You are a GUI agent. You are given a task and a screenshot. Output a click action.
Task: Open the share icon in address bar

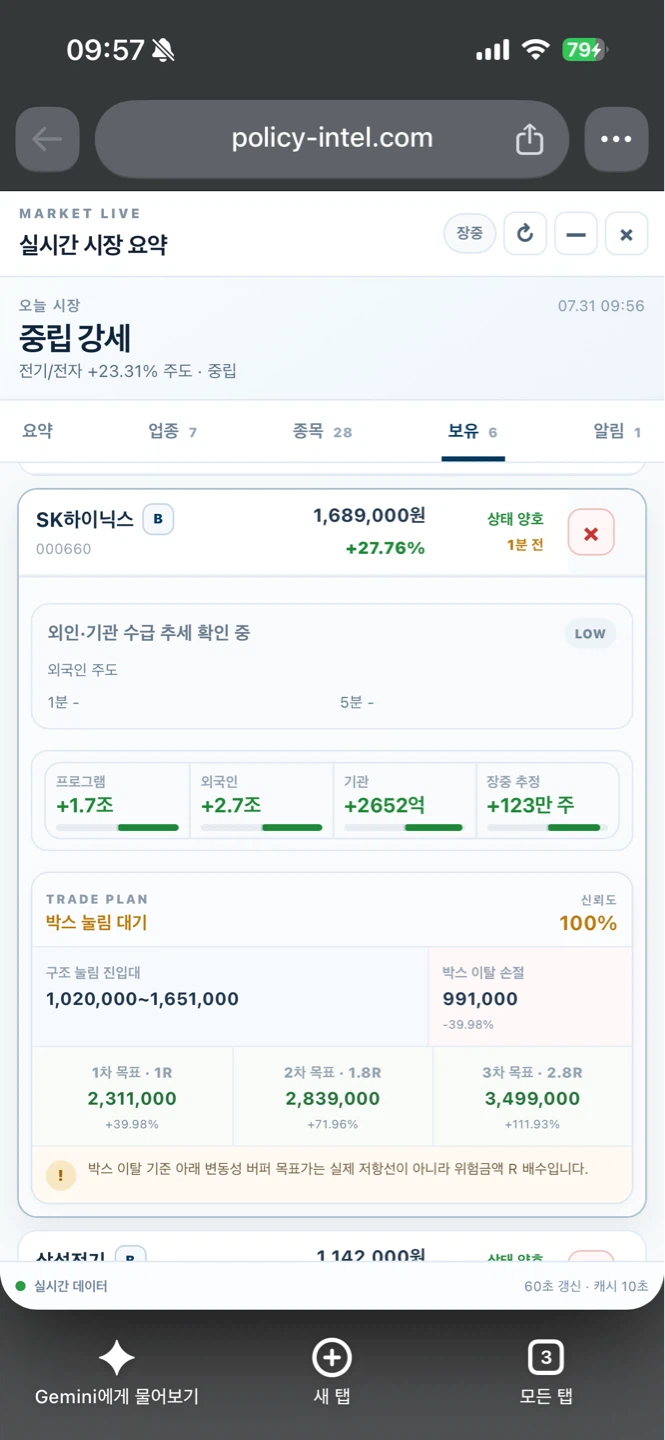529,140
